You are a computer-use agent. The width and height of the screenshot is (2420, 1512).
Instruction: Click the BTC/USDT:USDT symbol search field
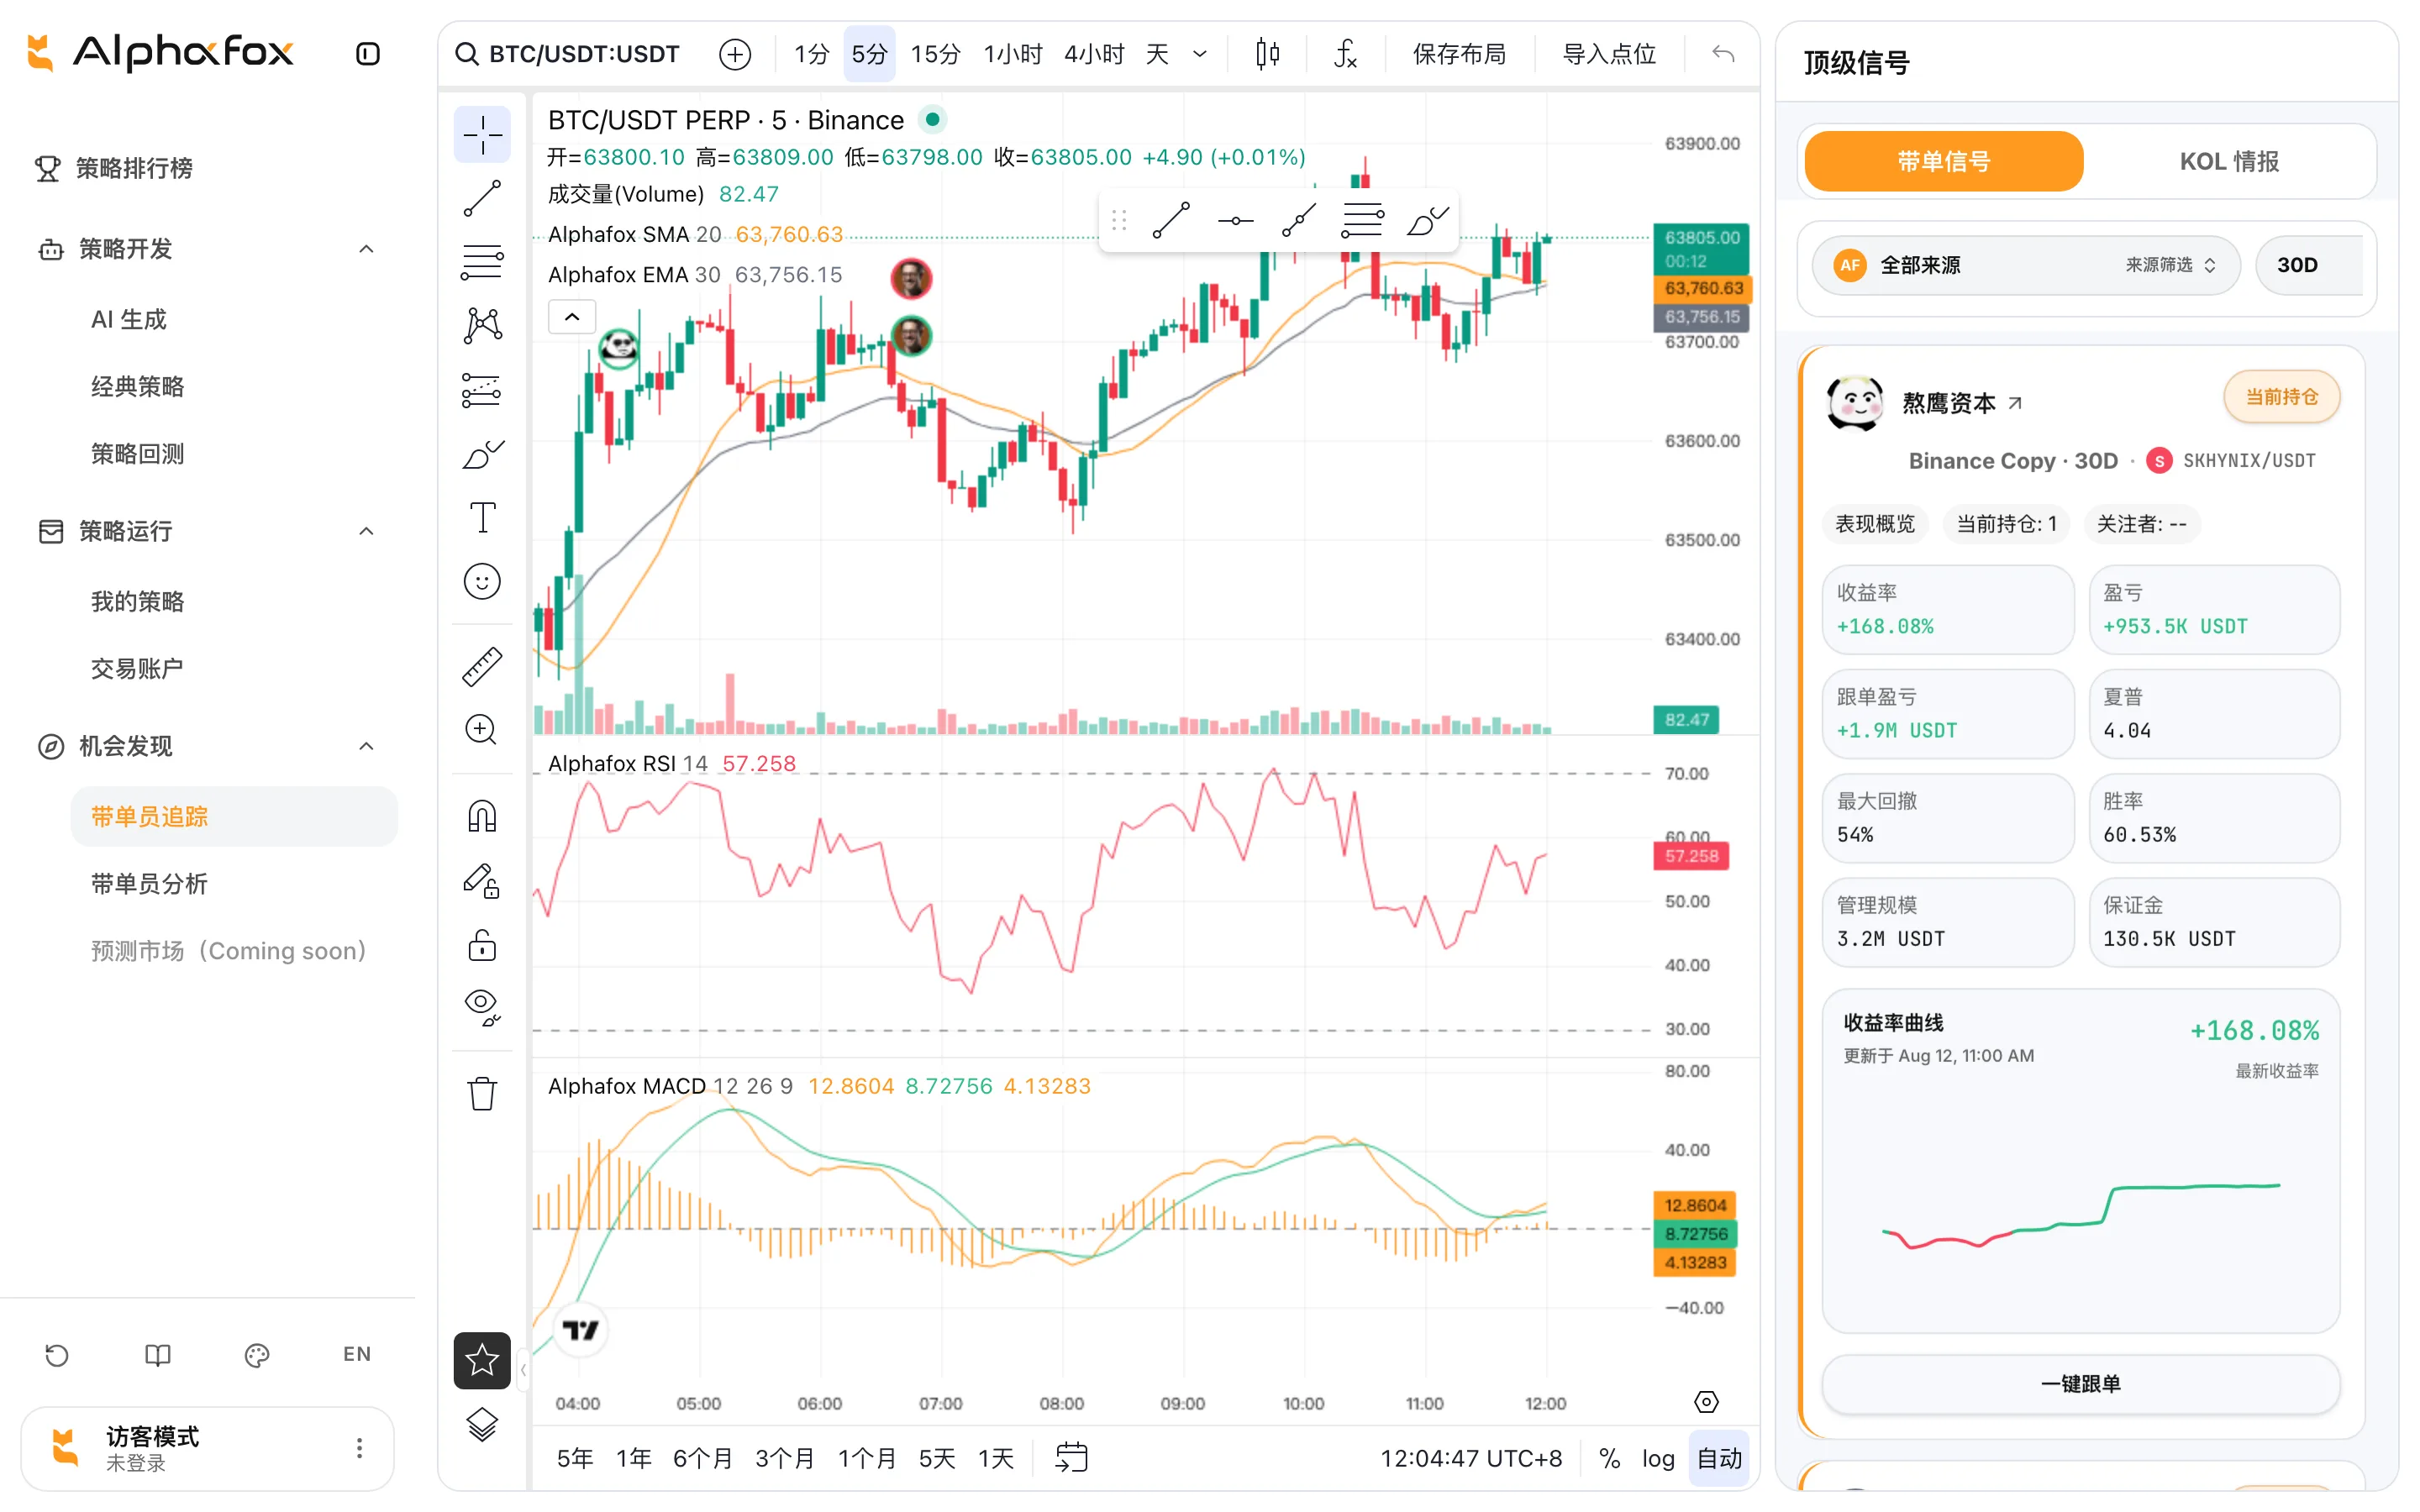[x=569, y=54]
